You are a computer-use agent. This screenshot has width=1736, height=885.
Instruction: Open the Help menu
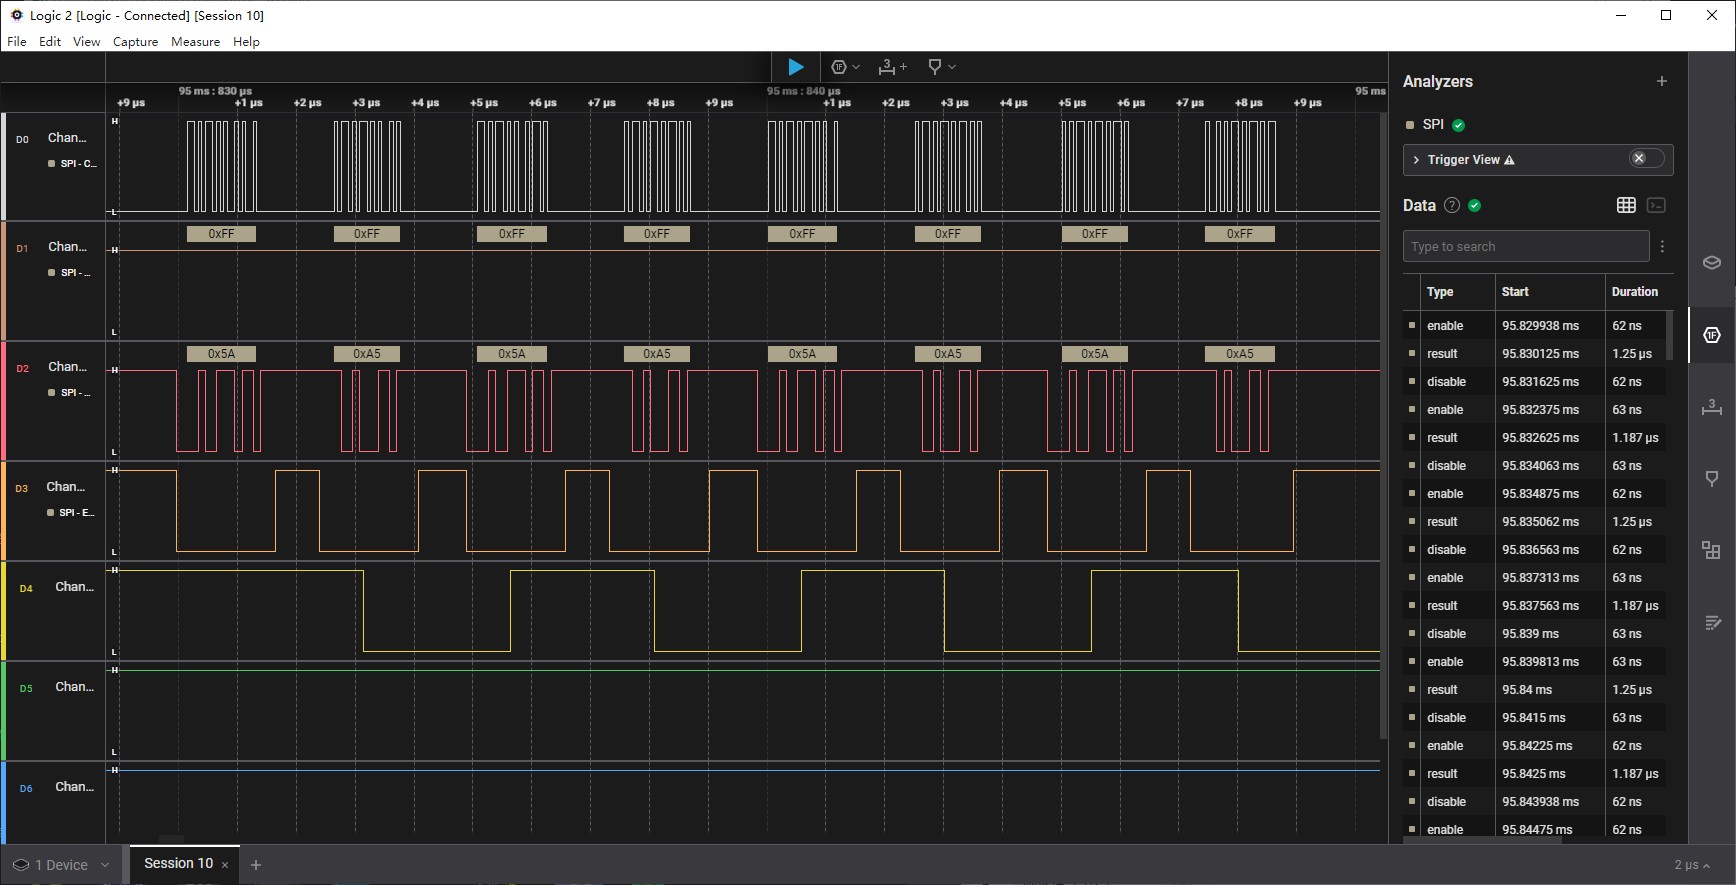click(246, 41)
